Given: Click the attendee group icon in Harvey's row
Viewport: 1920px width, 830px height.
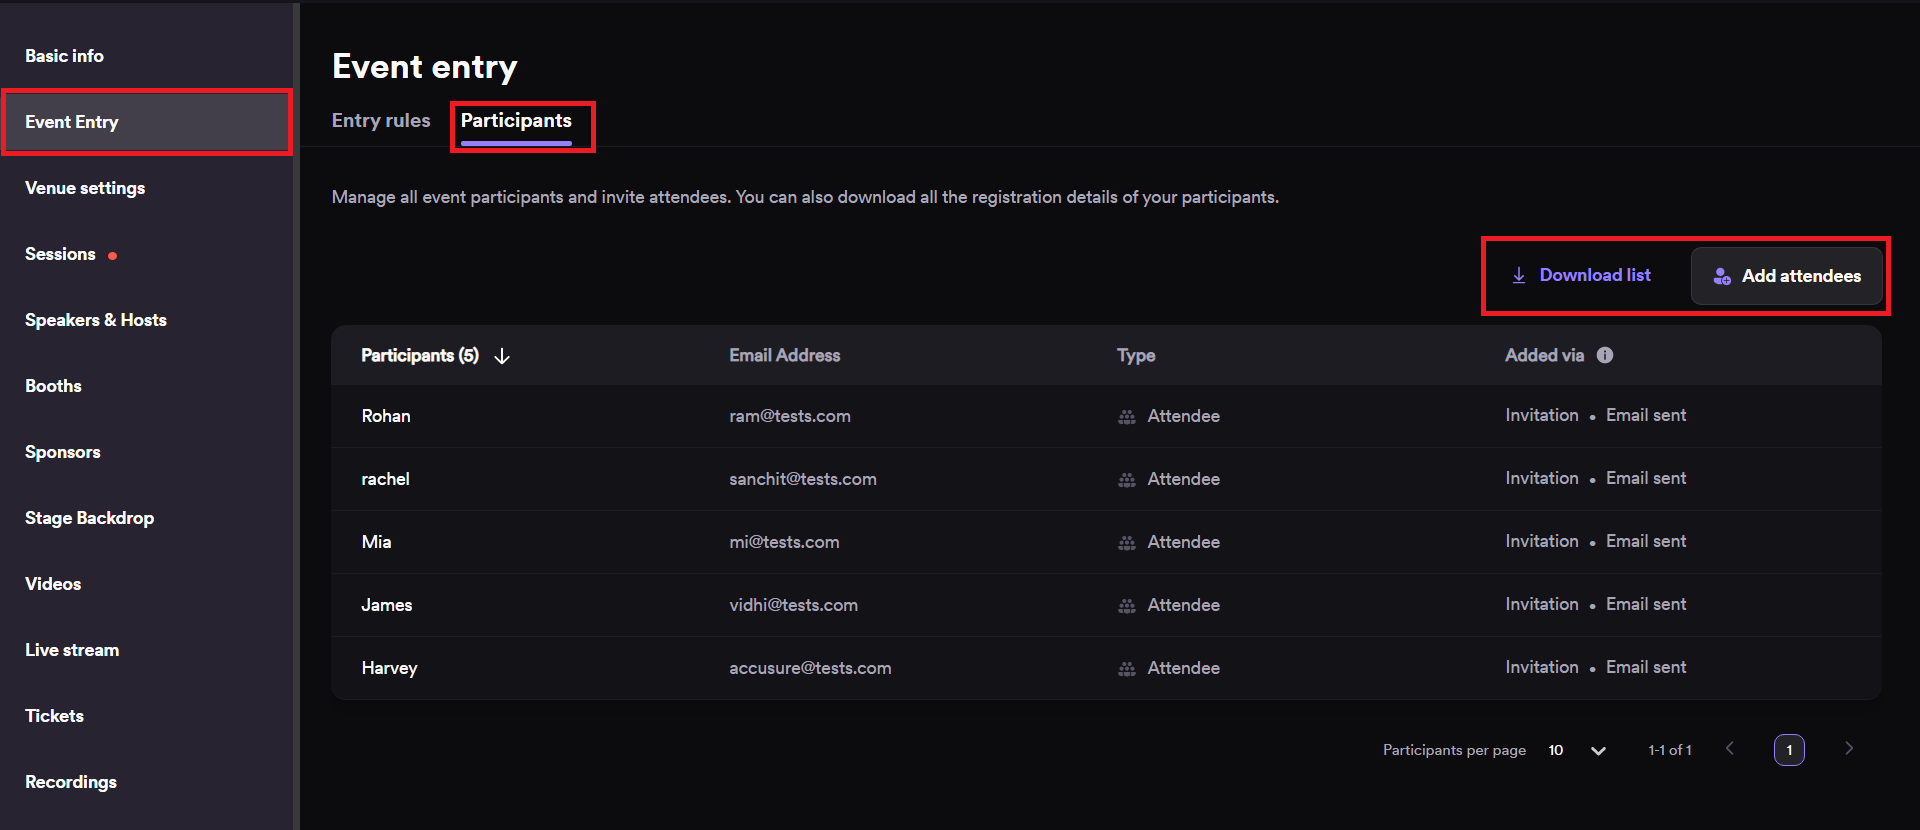Looking at the screenshot, I should coord(1127,669).
